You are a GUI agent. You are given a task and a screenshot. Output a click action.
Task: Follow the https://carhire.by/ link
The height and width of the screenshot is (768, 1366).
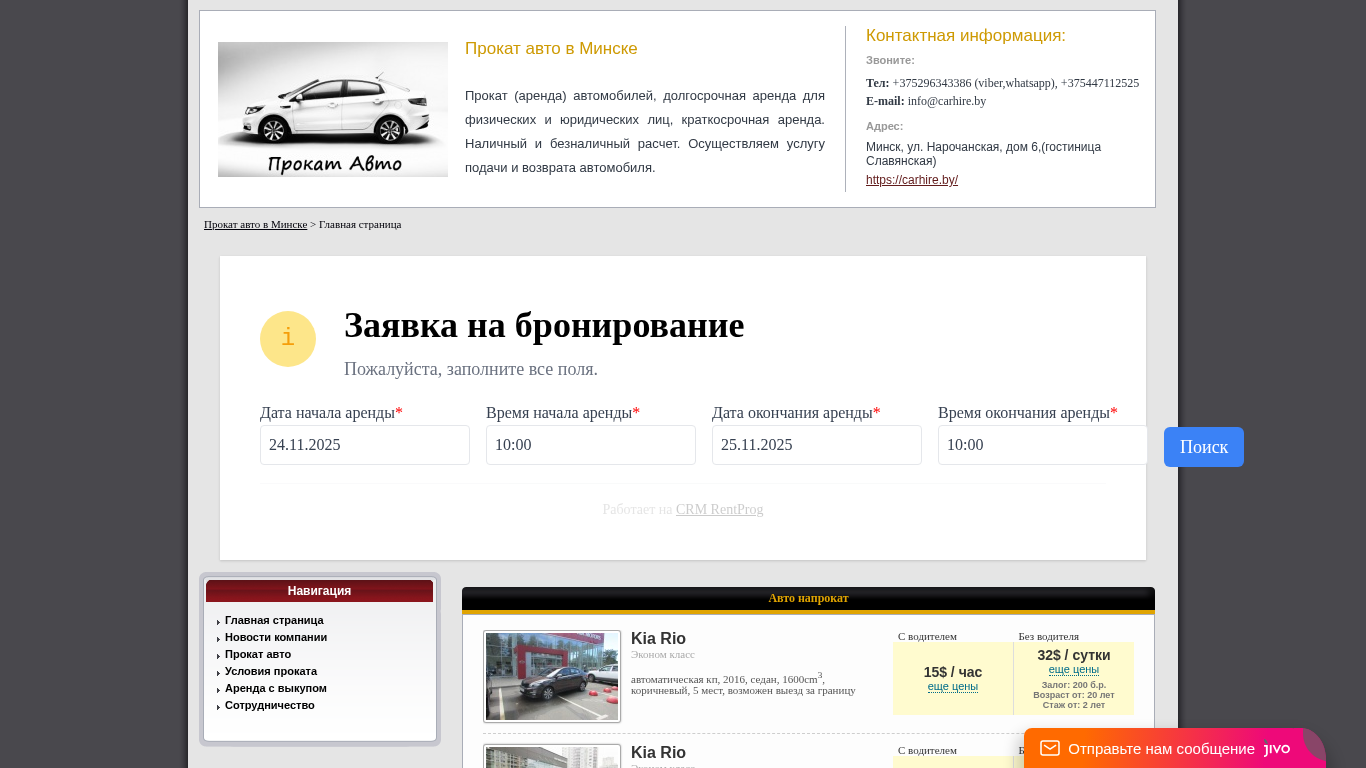(912, 180)
